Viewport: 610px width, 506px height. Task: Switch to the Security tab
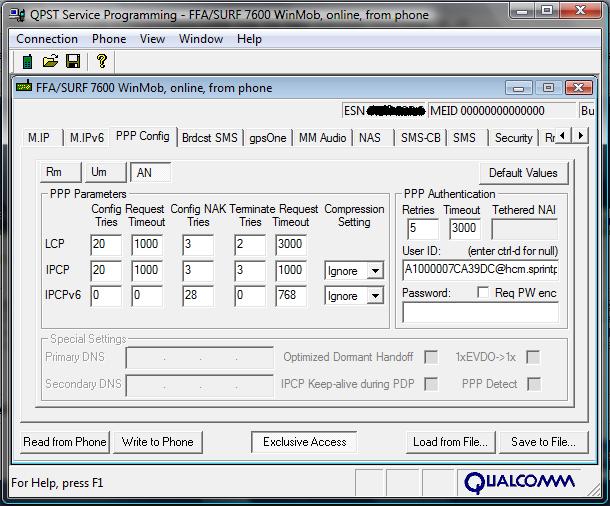pos(514,138)
